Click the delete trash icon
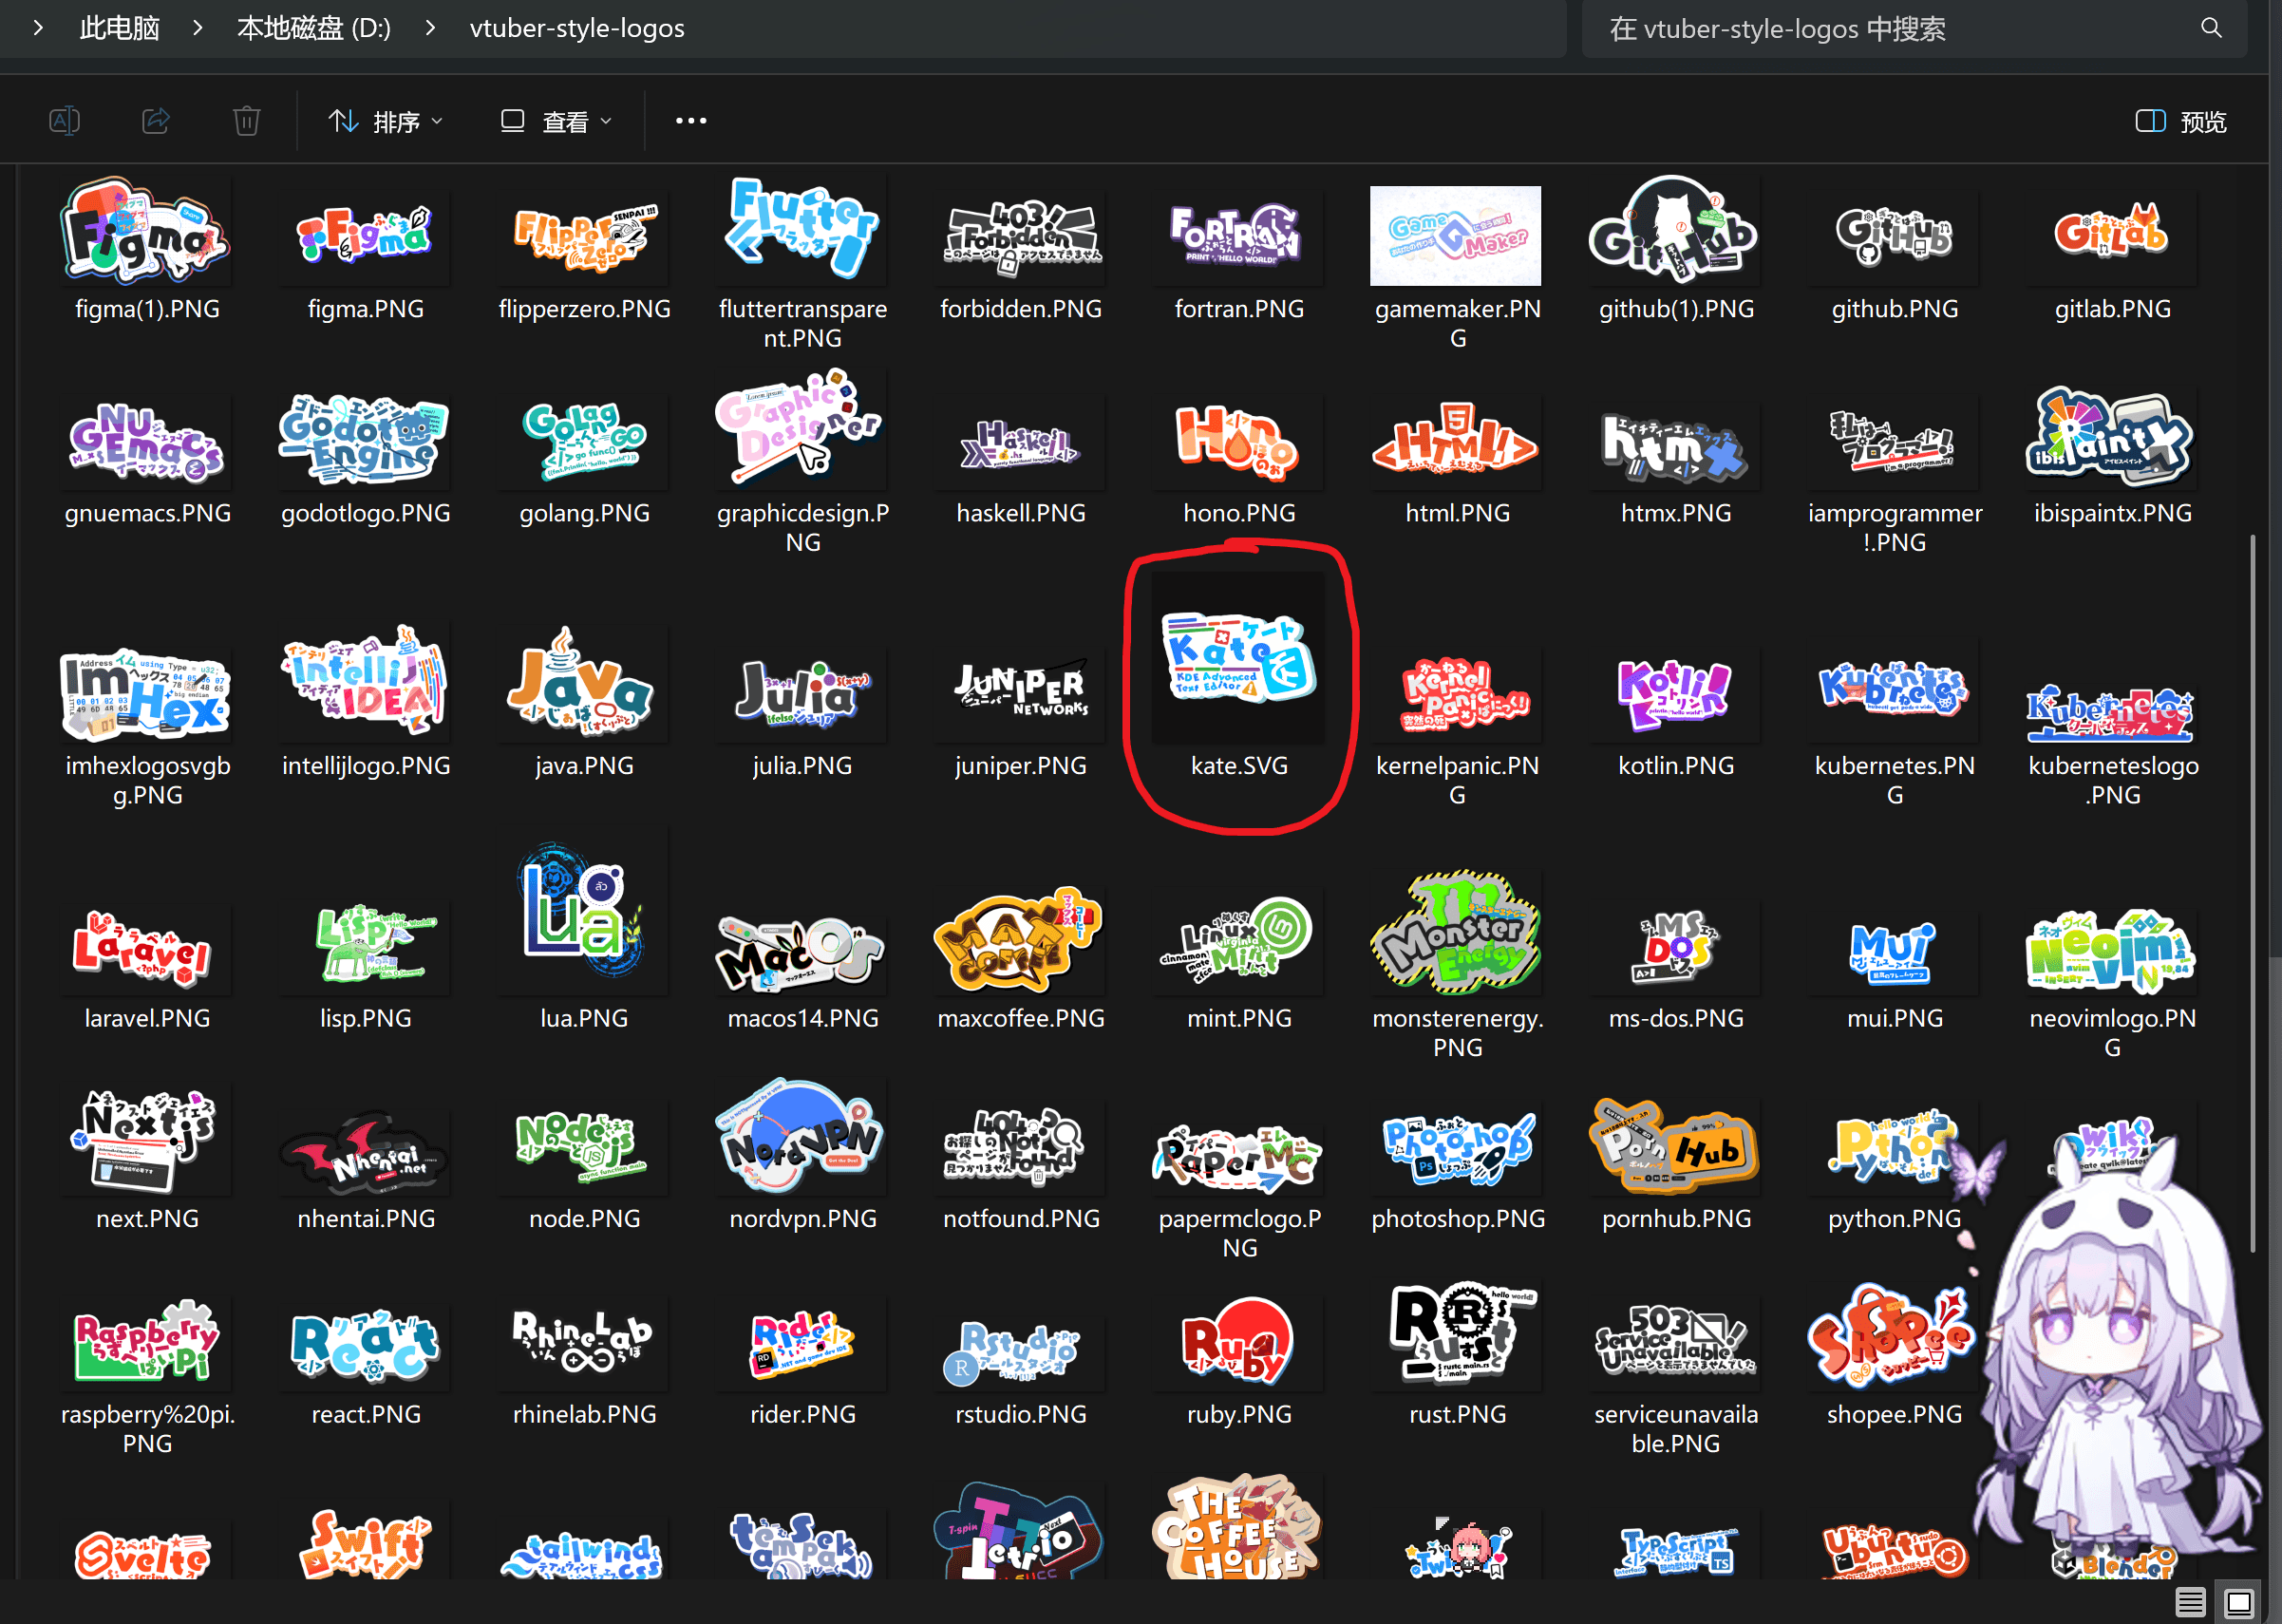The height and width of the screenshot is (1624, 2282). [246, 121]
